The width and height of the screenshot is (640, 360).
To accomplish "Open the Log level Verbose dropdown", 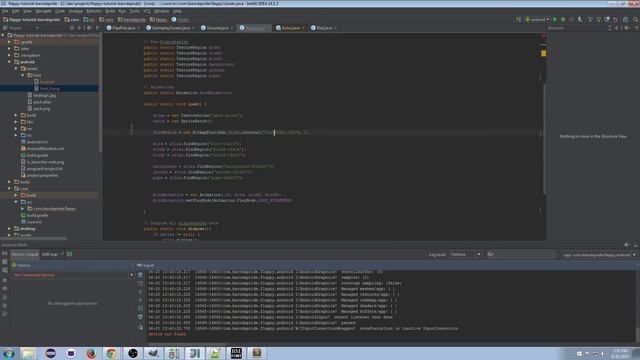I will [x=465, y=254].
